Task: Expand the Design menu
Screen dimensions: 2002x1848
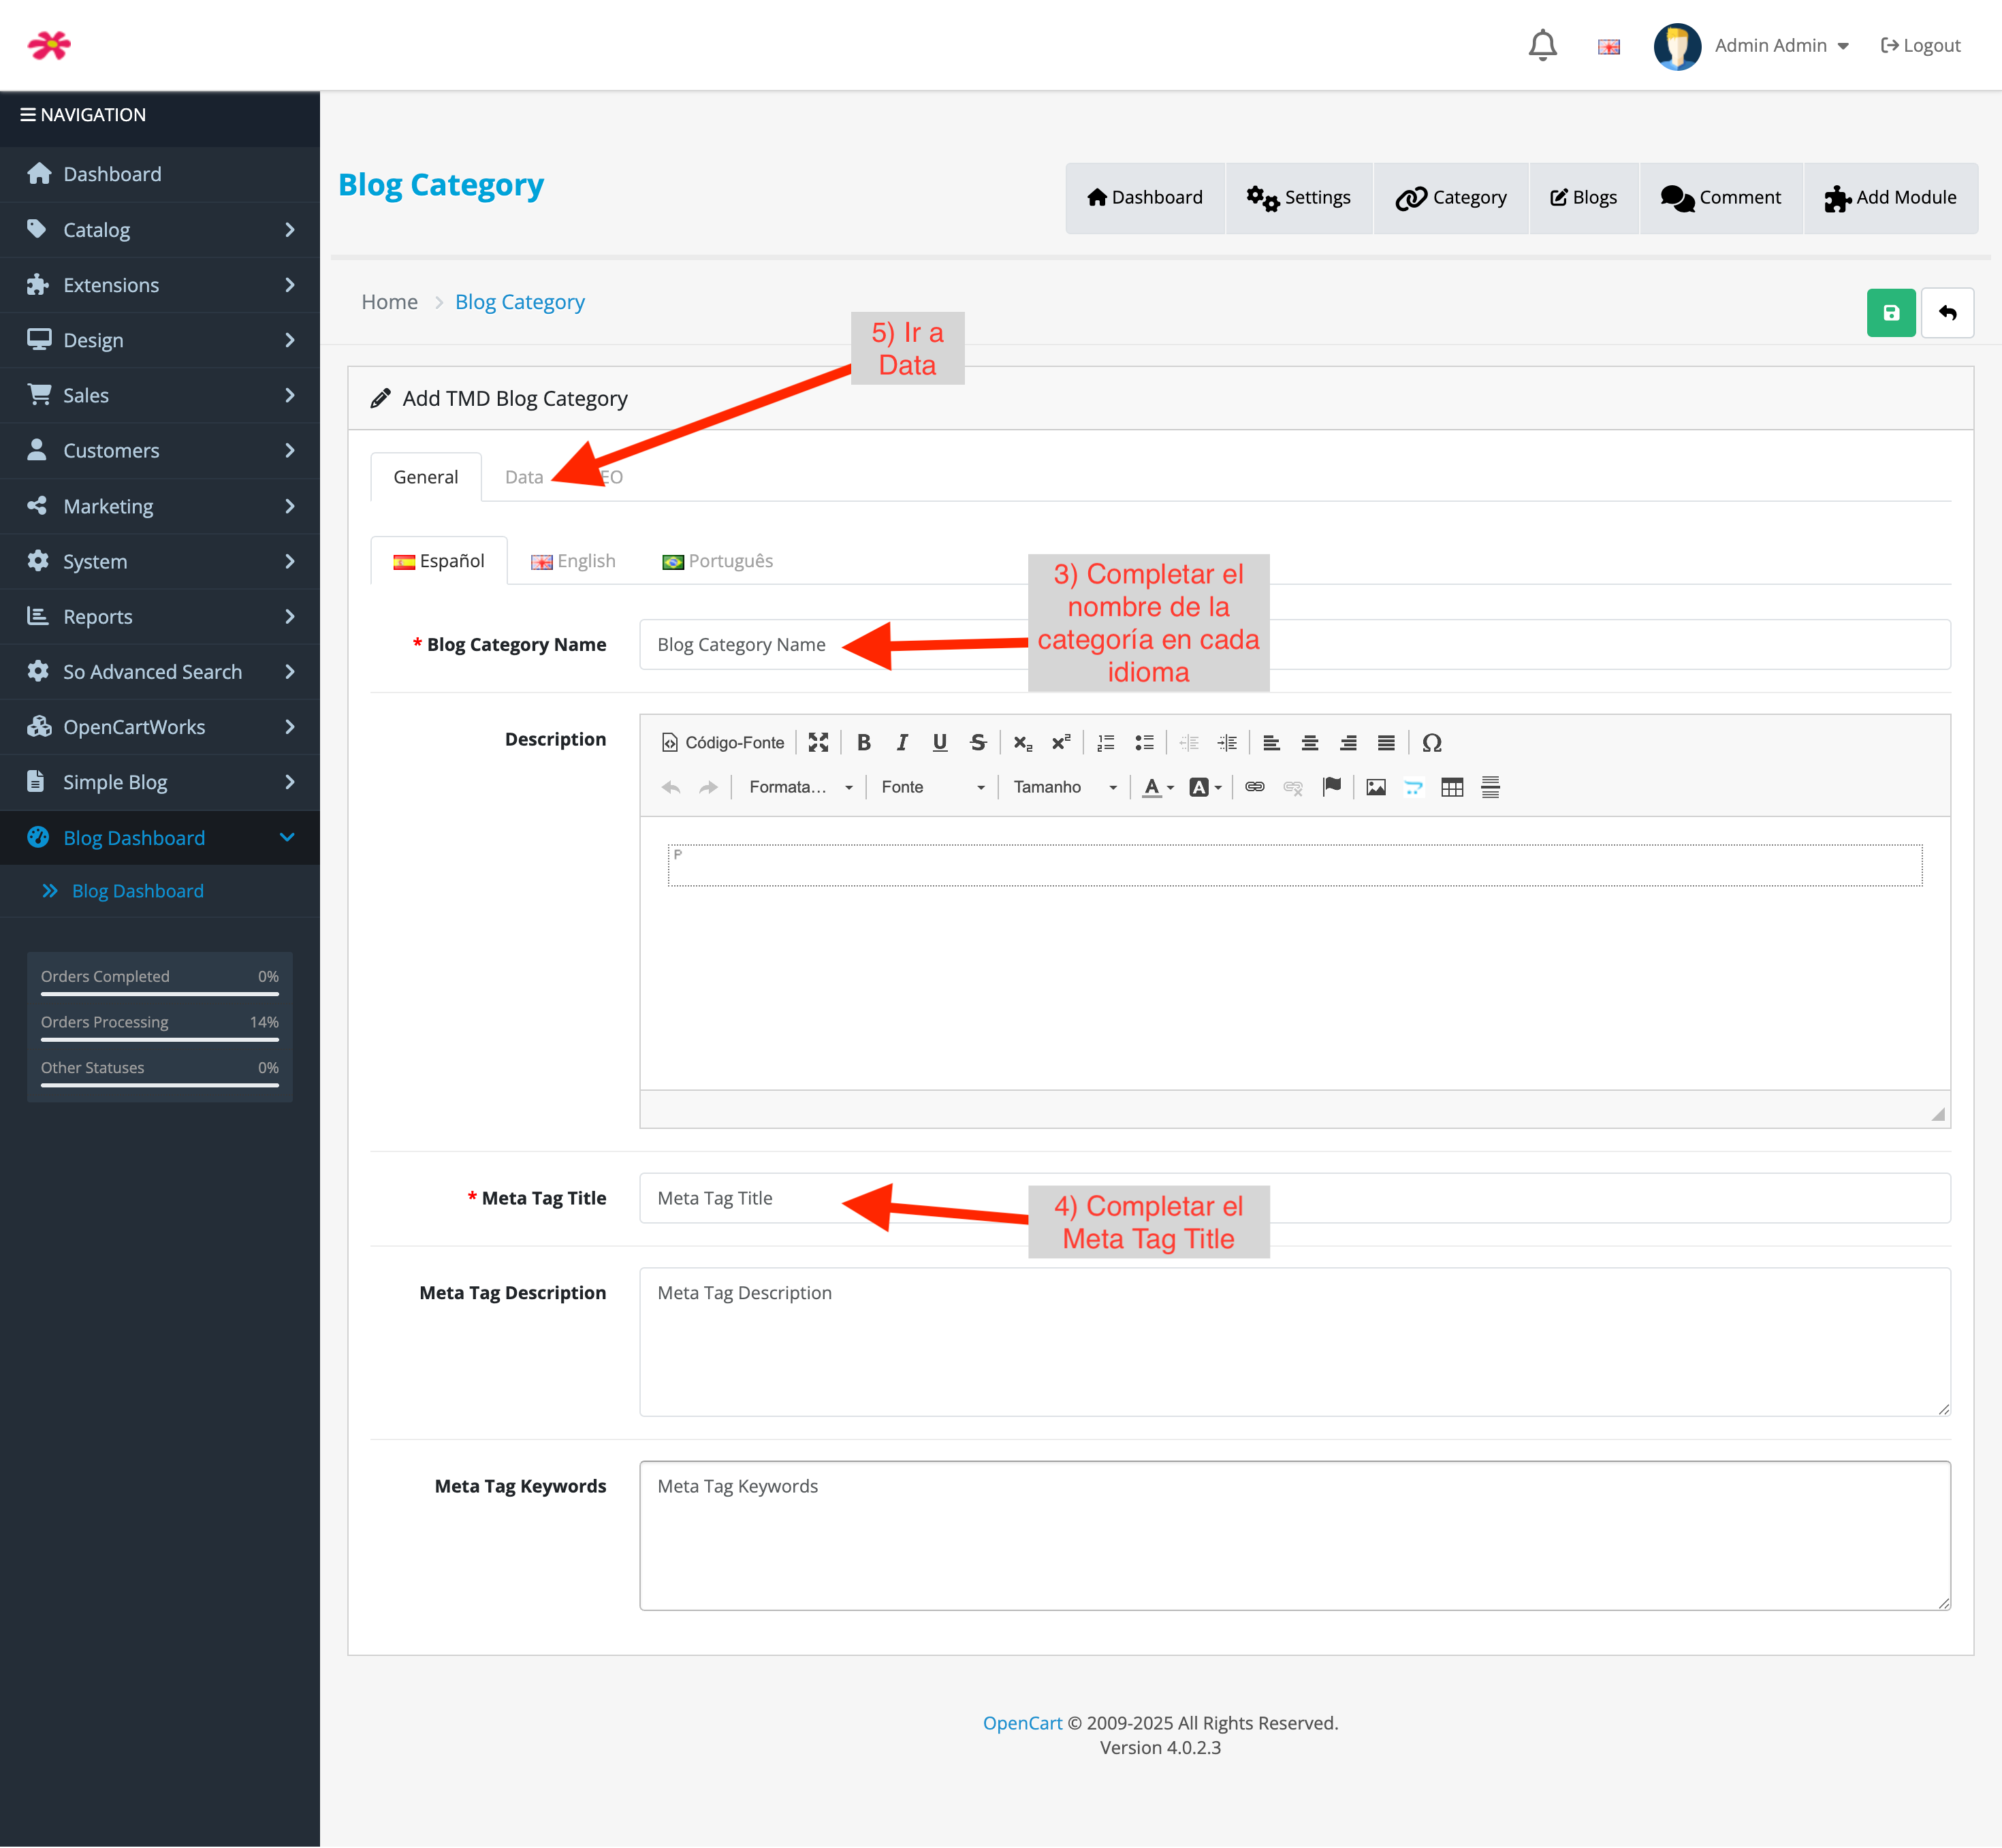Action: click(x=160, y=340)
